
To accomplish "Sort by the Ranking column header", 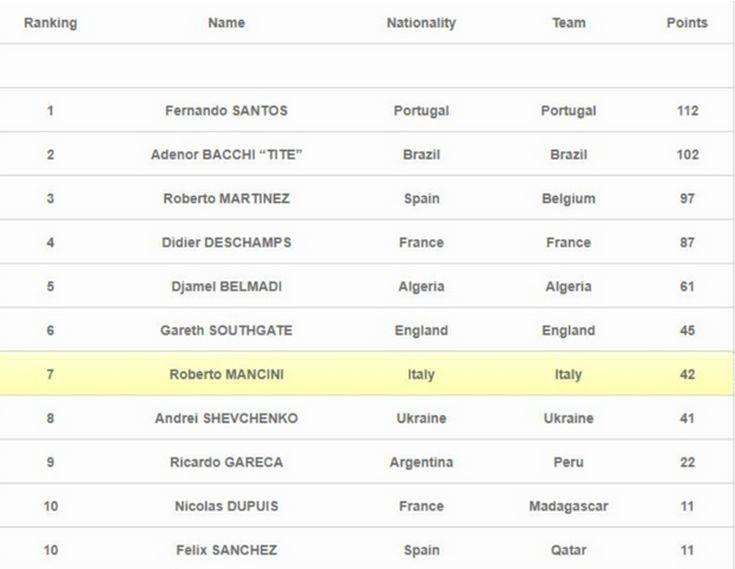I will click(50, 22).
